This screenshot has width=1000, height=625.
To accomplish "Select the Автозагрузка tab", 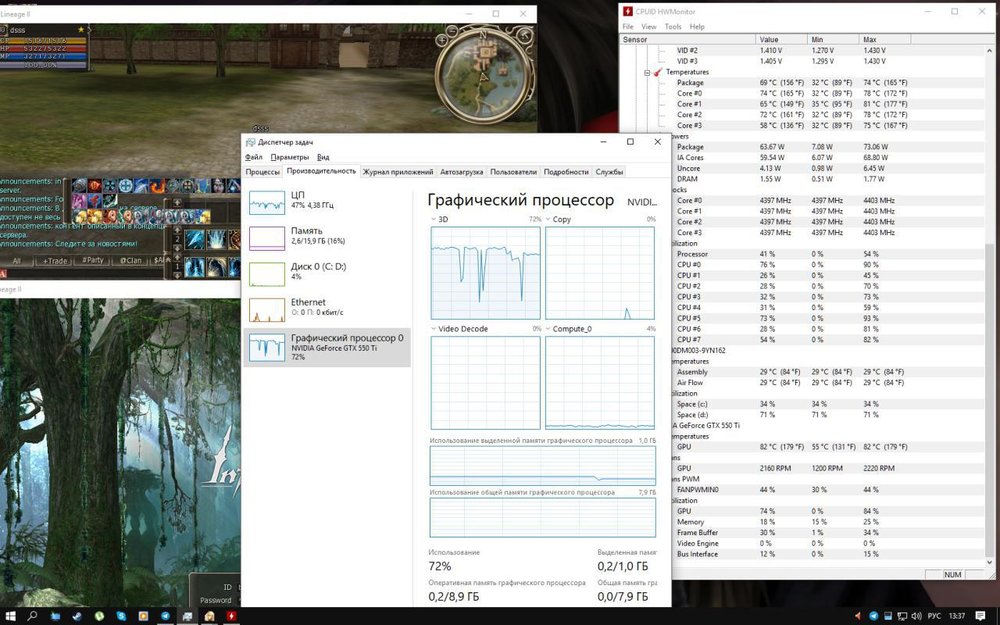I will pyautogui.click(x=462, y=172).
